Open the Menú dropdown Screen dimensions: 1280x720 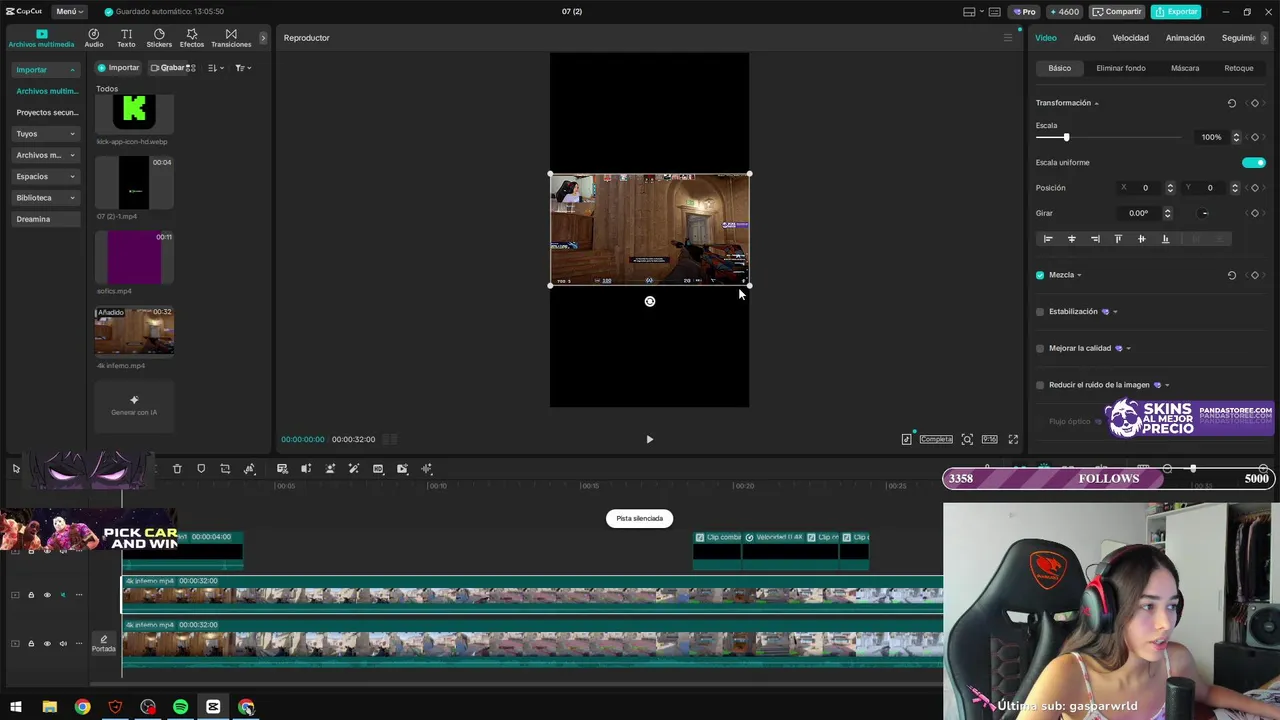click(68, 12)
